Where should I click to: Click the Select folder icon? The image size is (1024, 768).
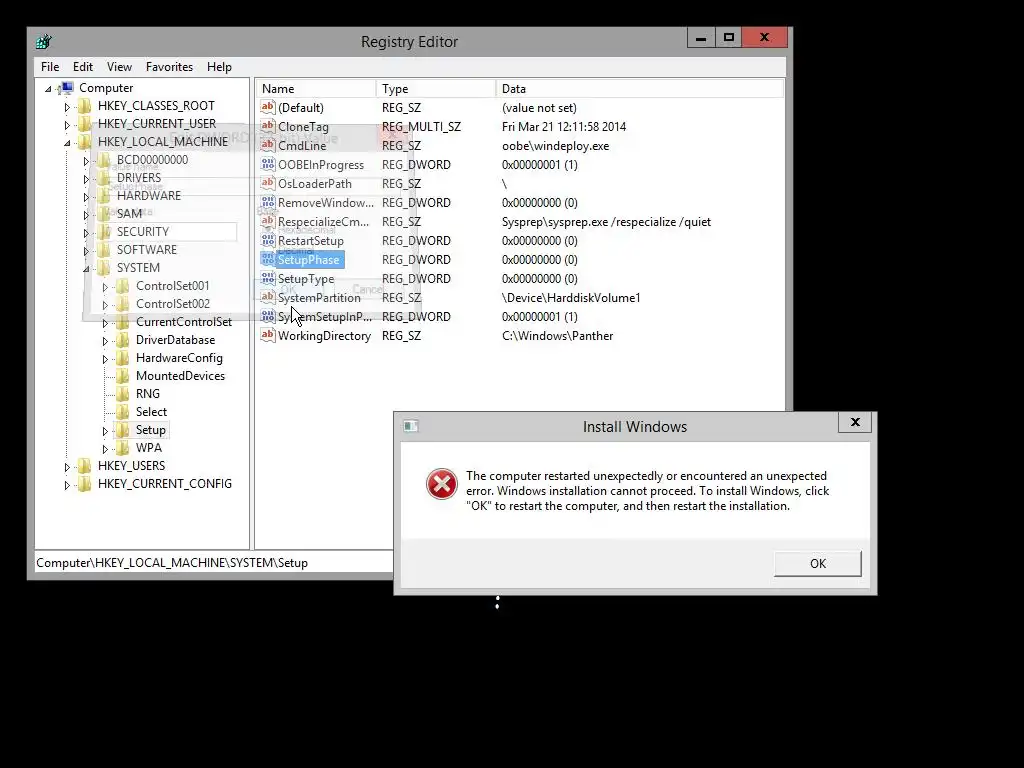[123, 412]
